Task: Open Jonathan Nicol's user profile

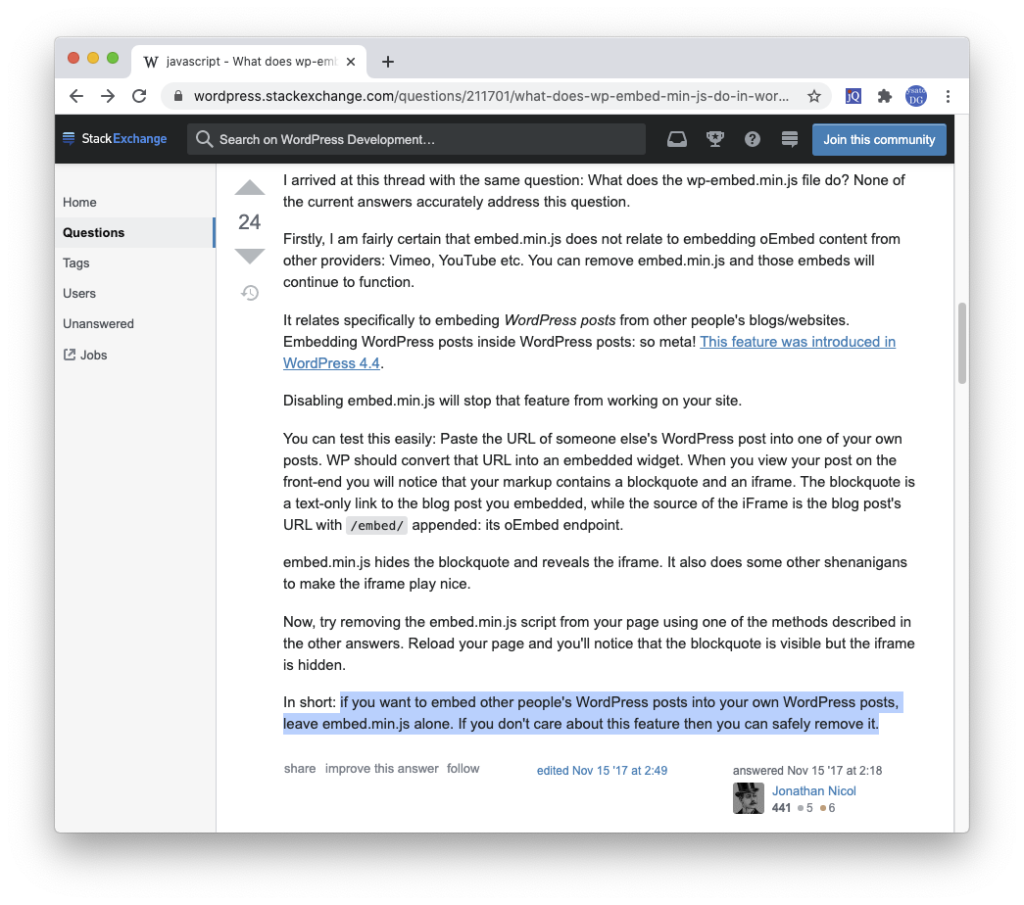Action: click(x=813, y=791)
